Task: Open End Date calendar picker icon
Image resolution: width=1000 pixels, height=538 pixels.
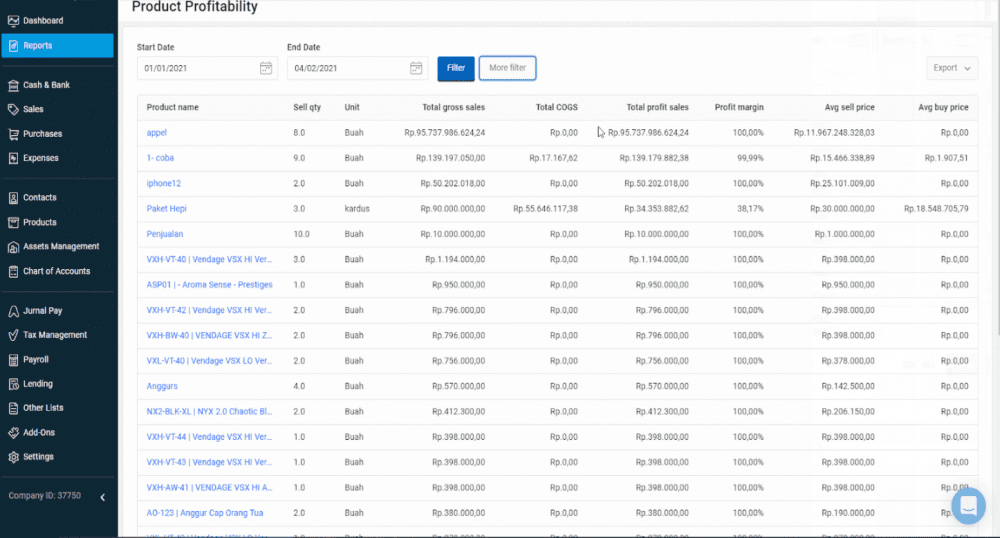Action: pyautogui.click(x=416, y=68)
